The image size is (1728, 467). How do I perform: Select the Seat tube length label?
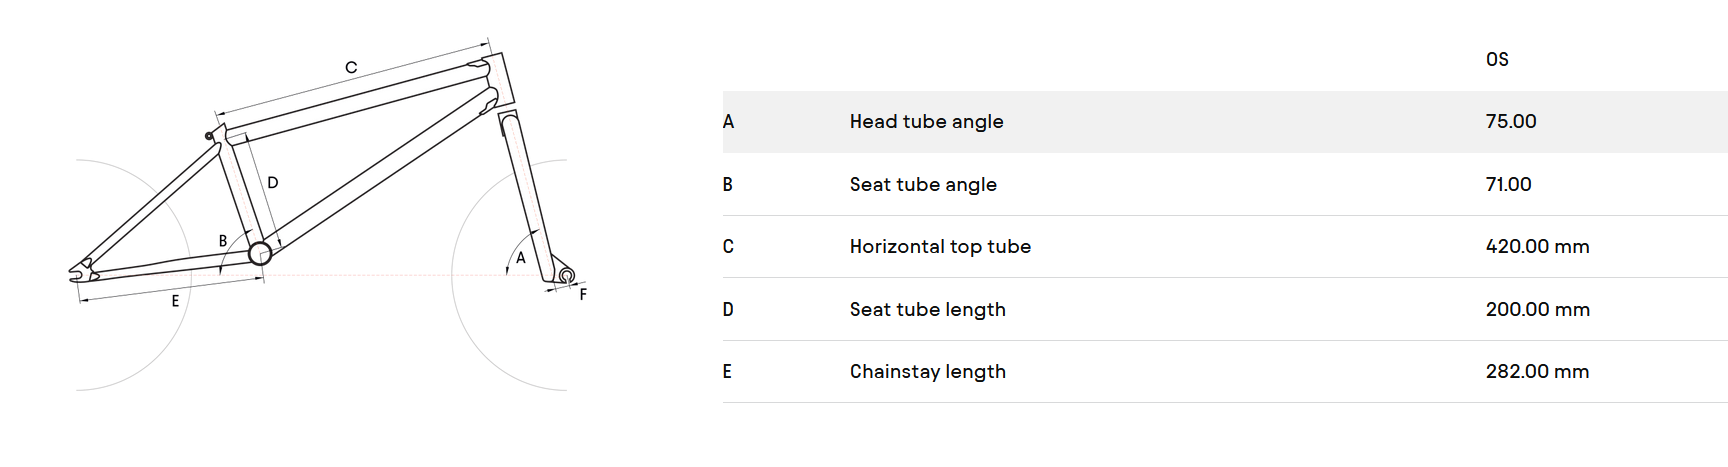tap(927, 310)
